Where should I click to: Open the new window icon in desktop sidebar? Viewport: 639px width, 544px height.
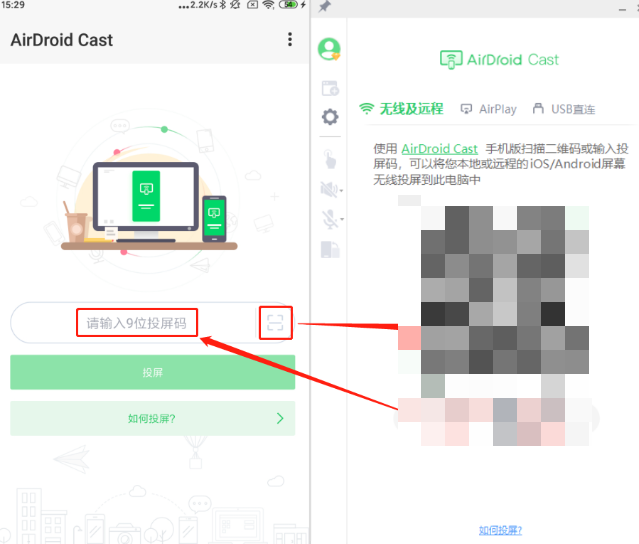click(330, 88)
